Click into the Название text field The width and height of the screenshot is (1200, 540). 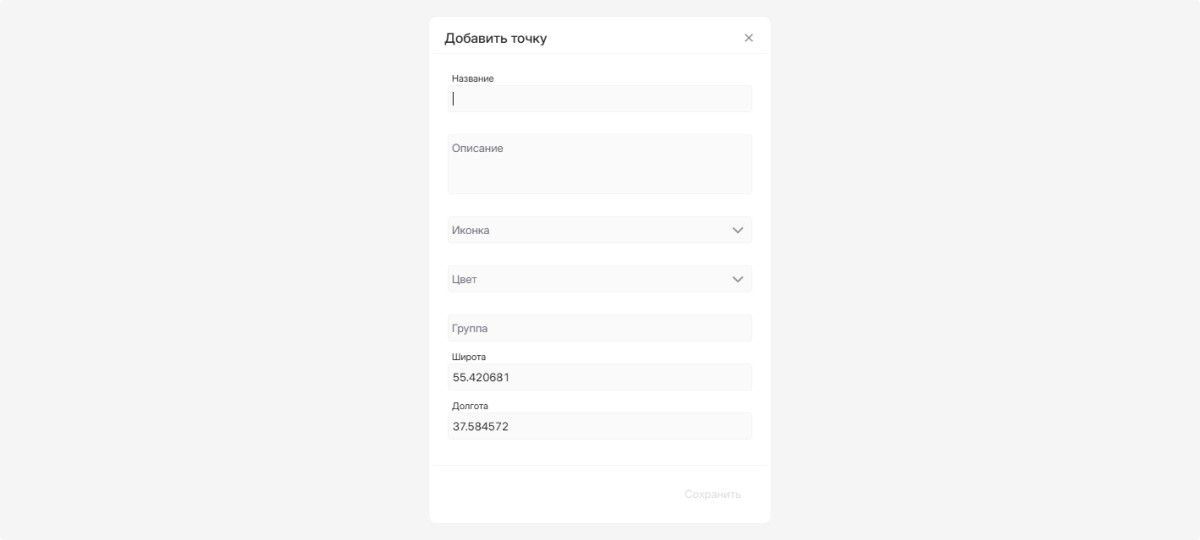point(600,99)
